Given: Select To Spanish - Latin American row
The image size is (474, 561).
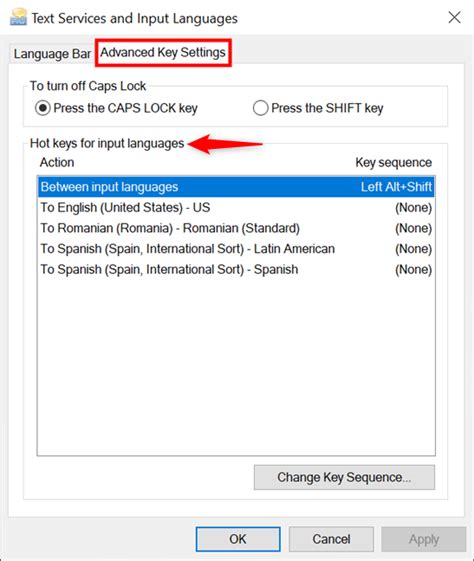Looking at the screenshot, I should point(236,249).
